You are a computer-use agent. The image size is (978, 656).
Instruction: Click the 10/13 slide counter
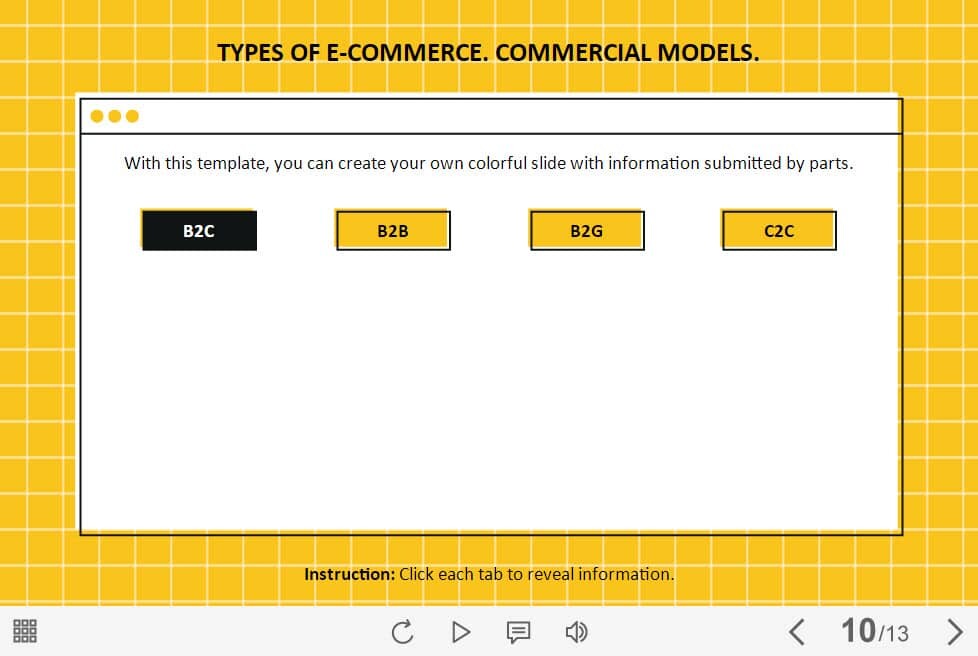(x=874, y=631)
